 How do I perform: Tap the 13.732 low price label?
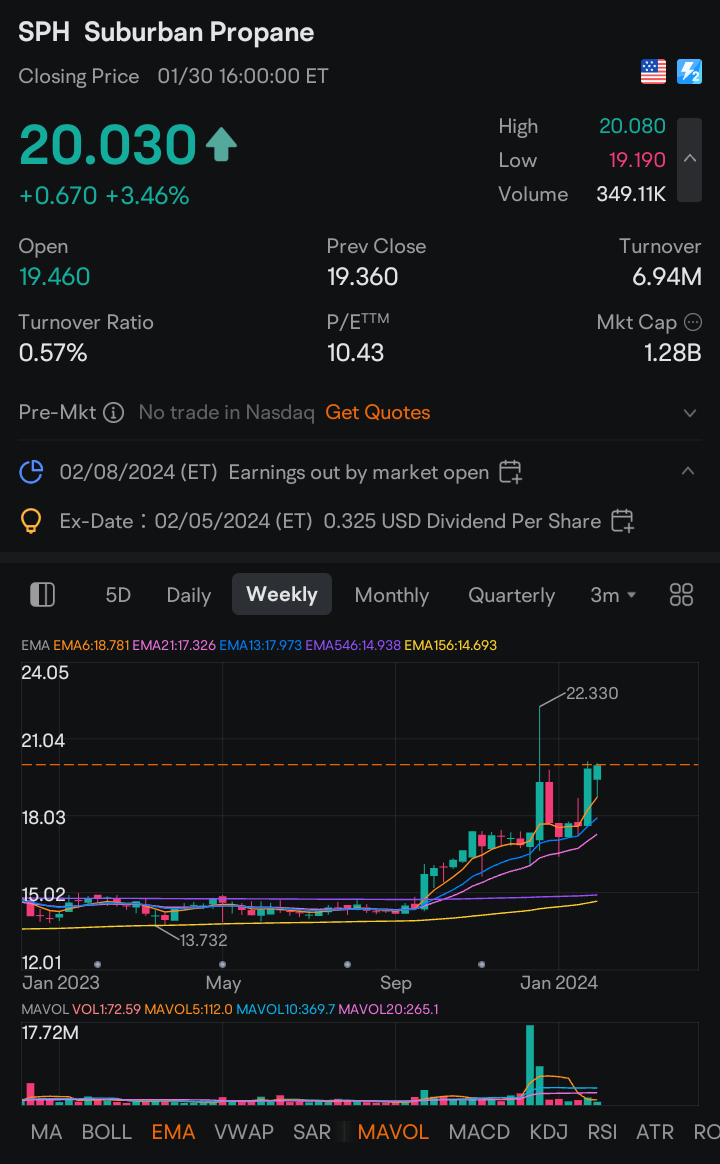tap(203, 940)
